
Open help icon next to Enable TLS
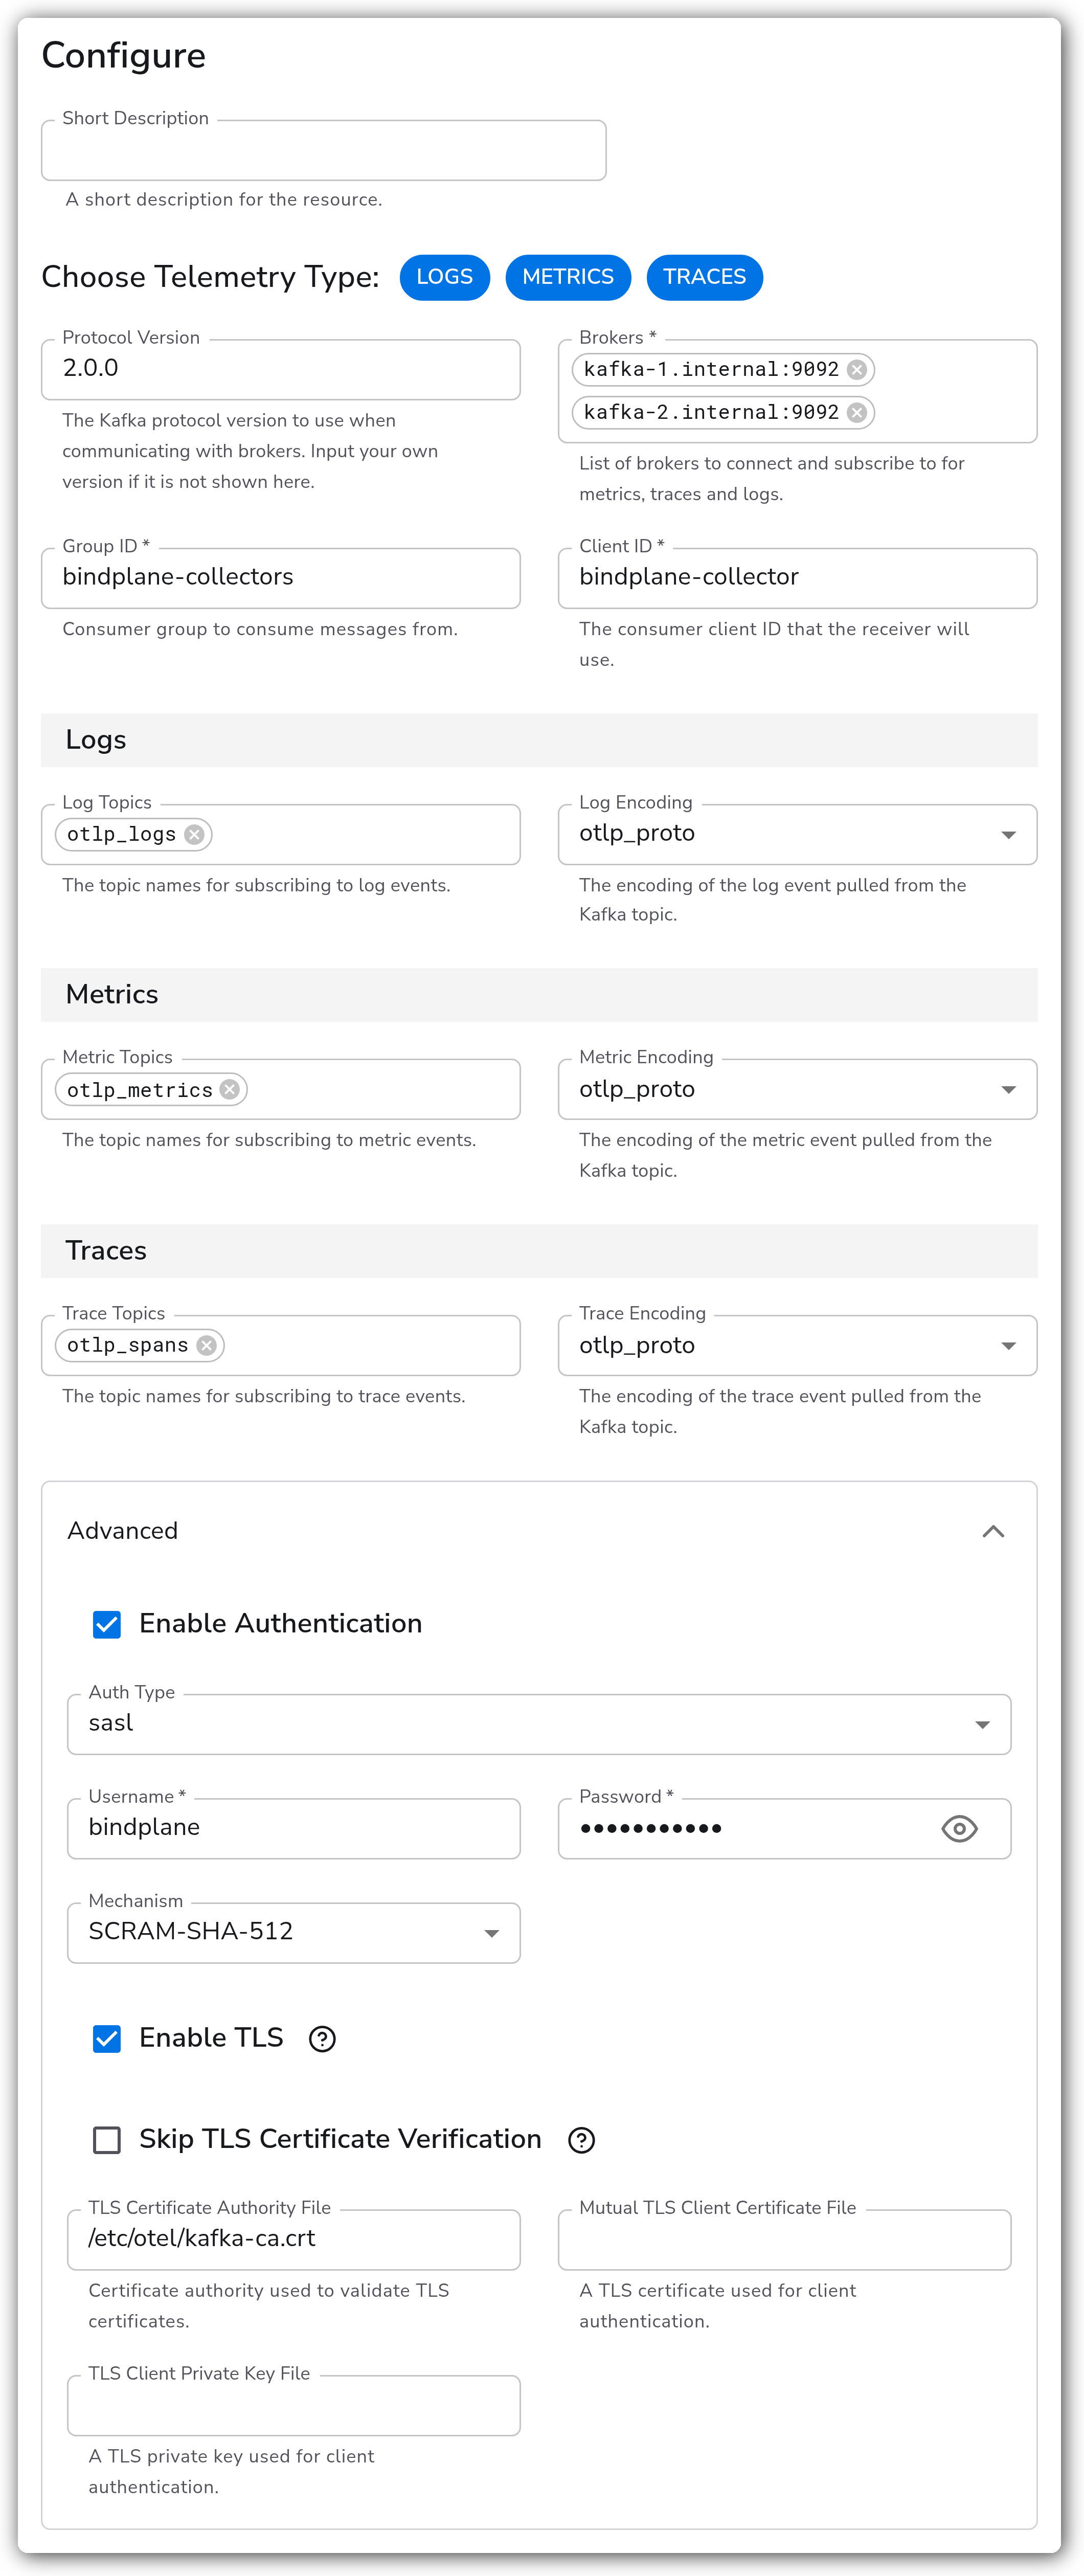322,2039
